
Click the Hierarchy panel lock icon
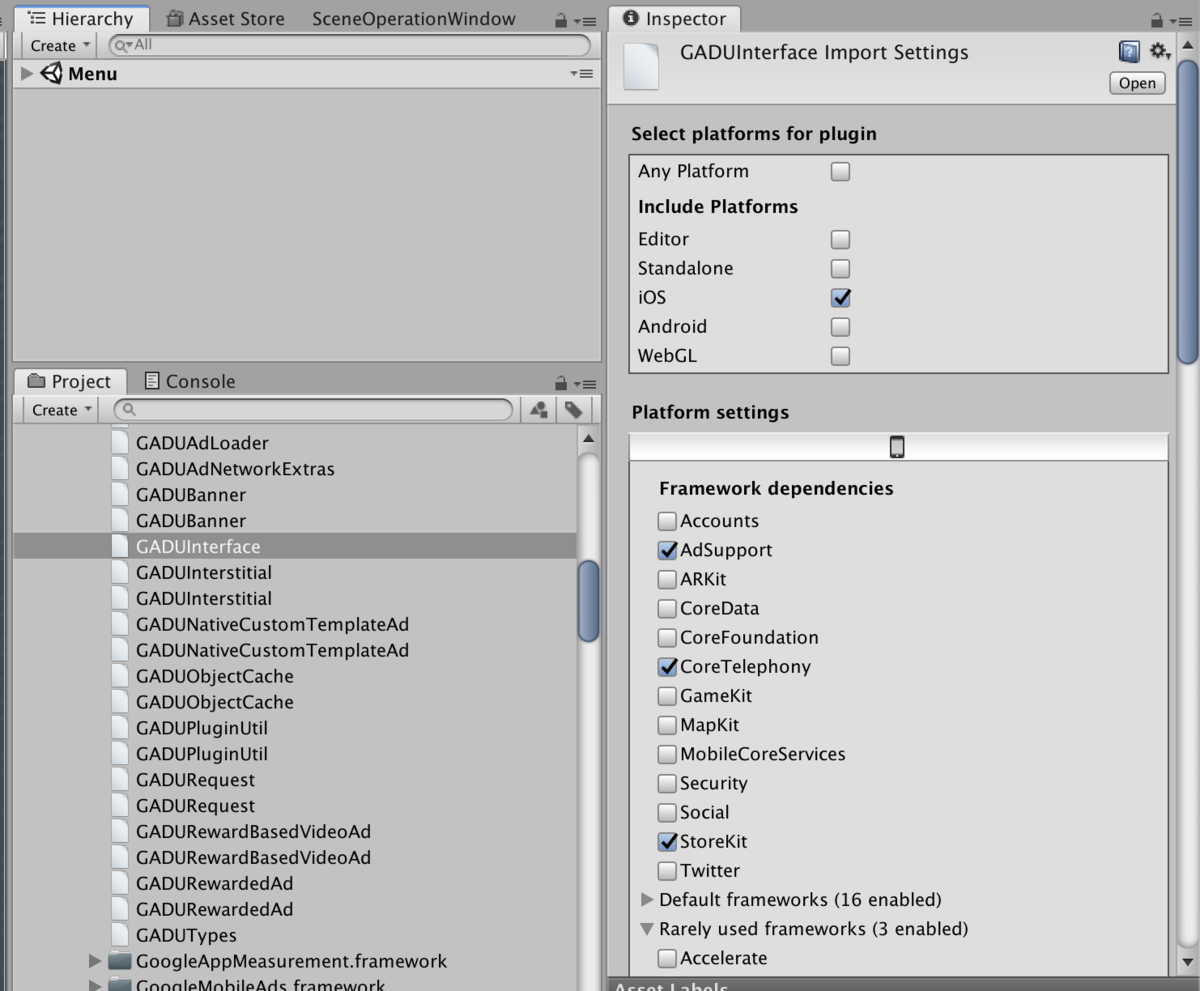click(561, 19)
